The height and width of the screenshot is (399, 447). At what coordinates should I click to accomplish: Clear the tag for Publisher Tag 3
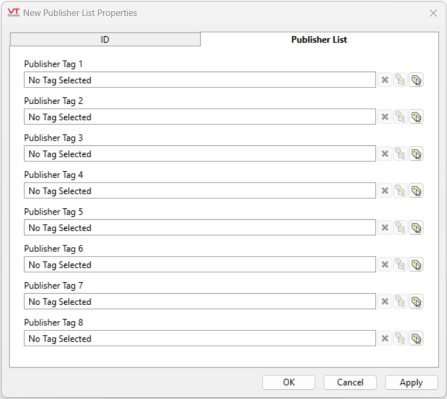(385, 154)
